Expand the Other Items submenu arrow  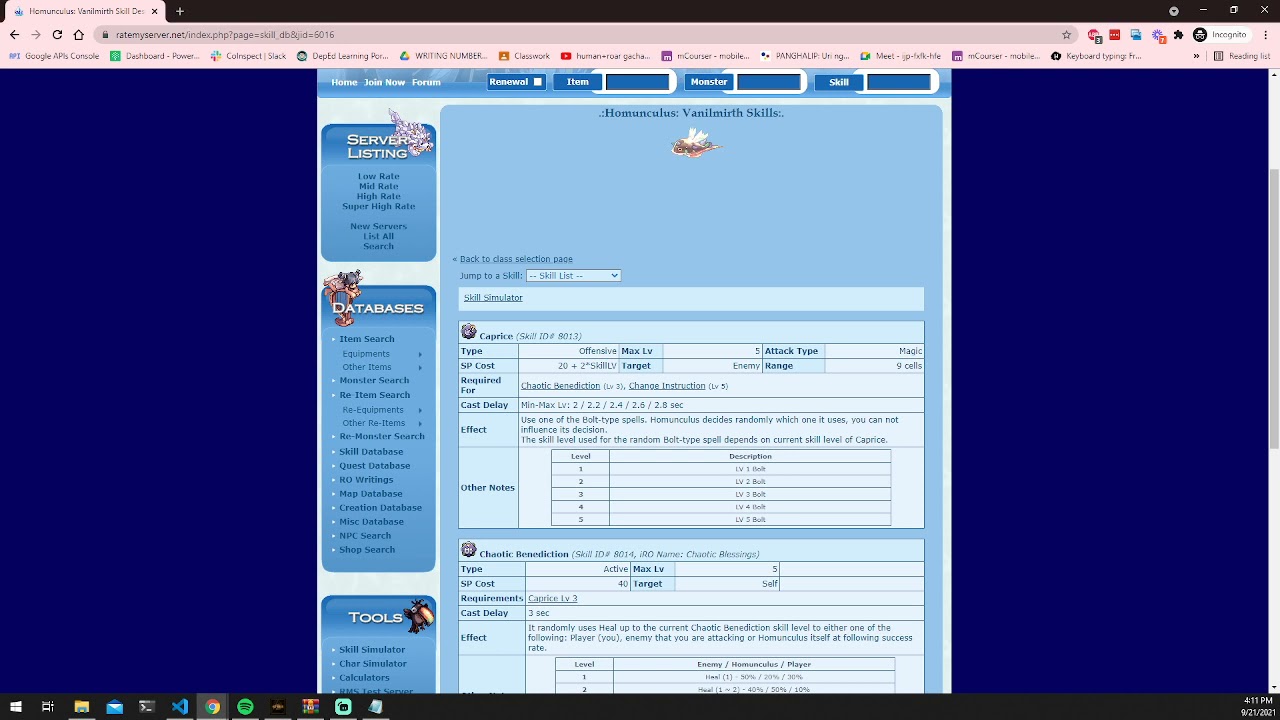[420, 367]
